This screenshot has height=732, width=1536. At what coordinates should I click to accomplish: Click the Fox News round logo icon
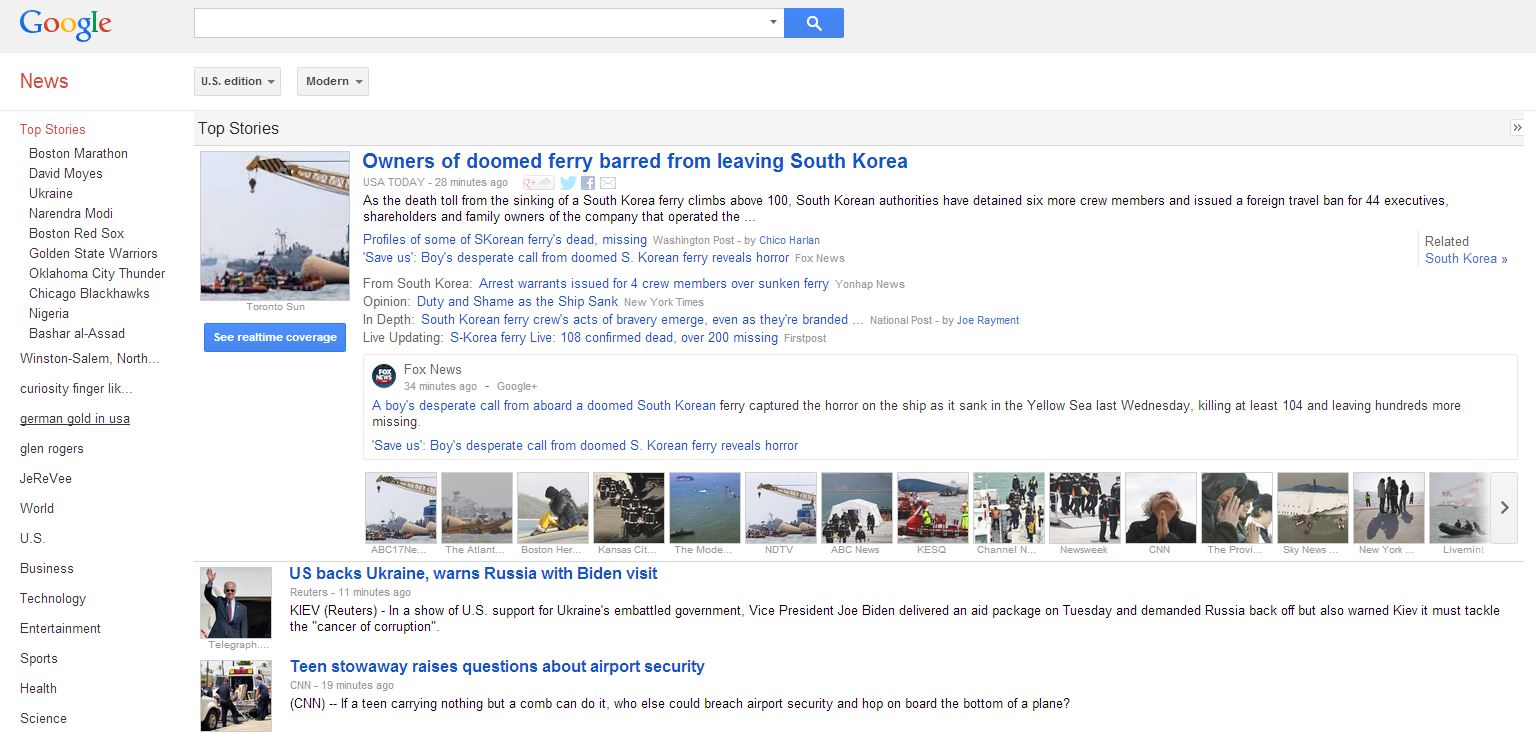coord(384,376)
